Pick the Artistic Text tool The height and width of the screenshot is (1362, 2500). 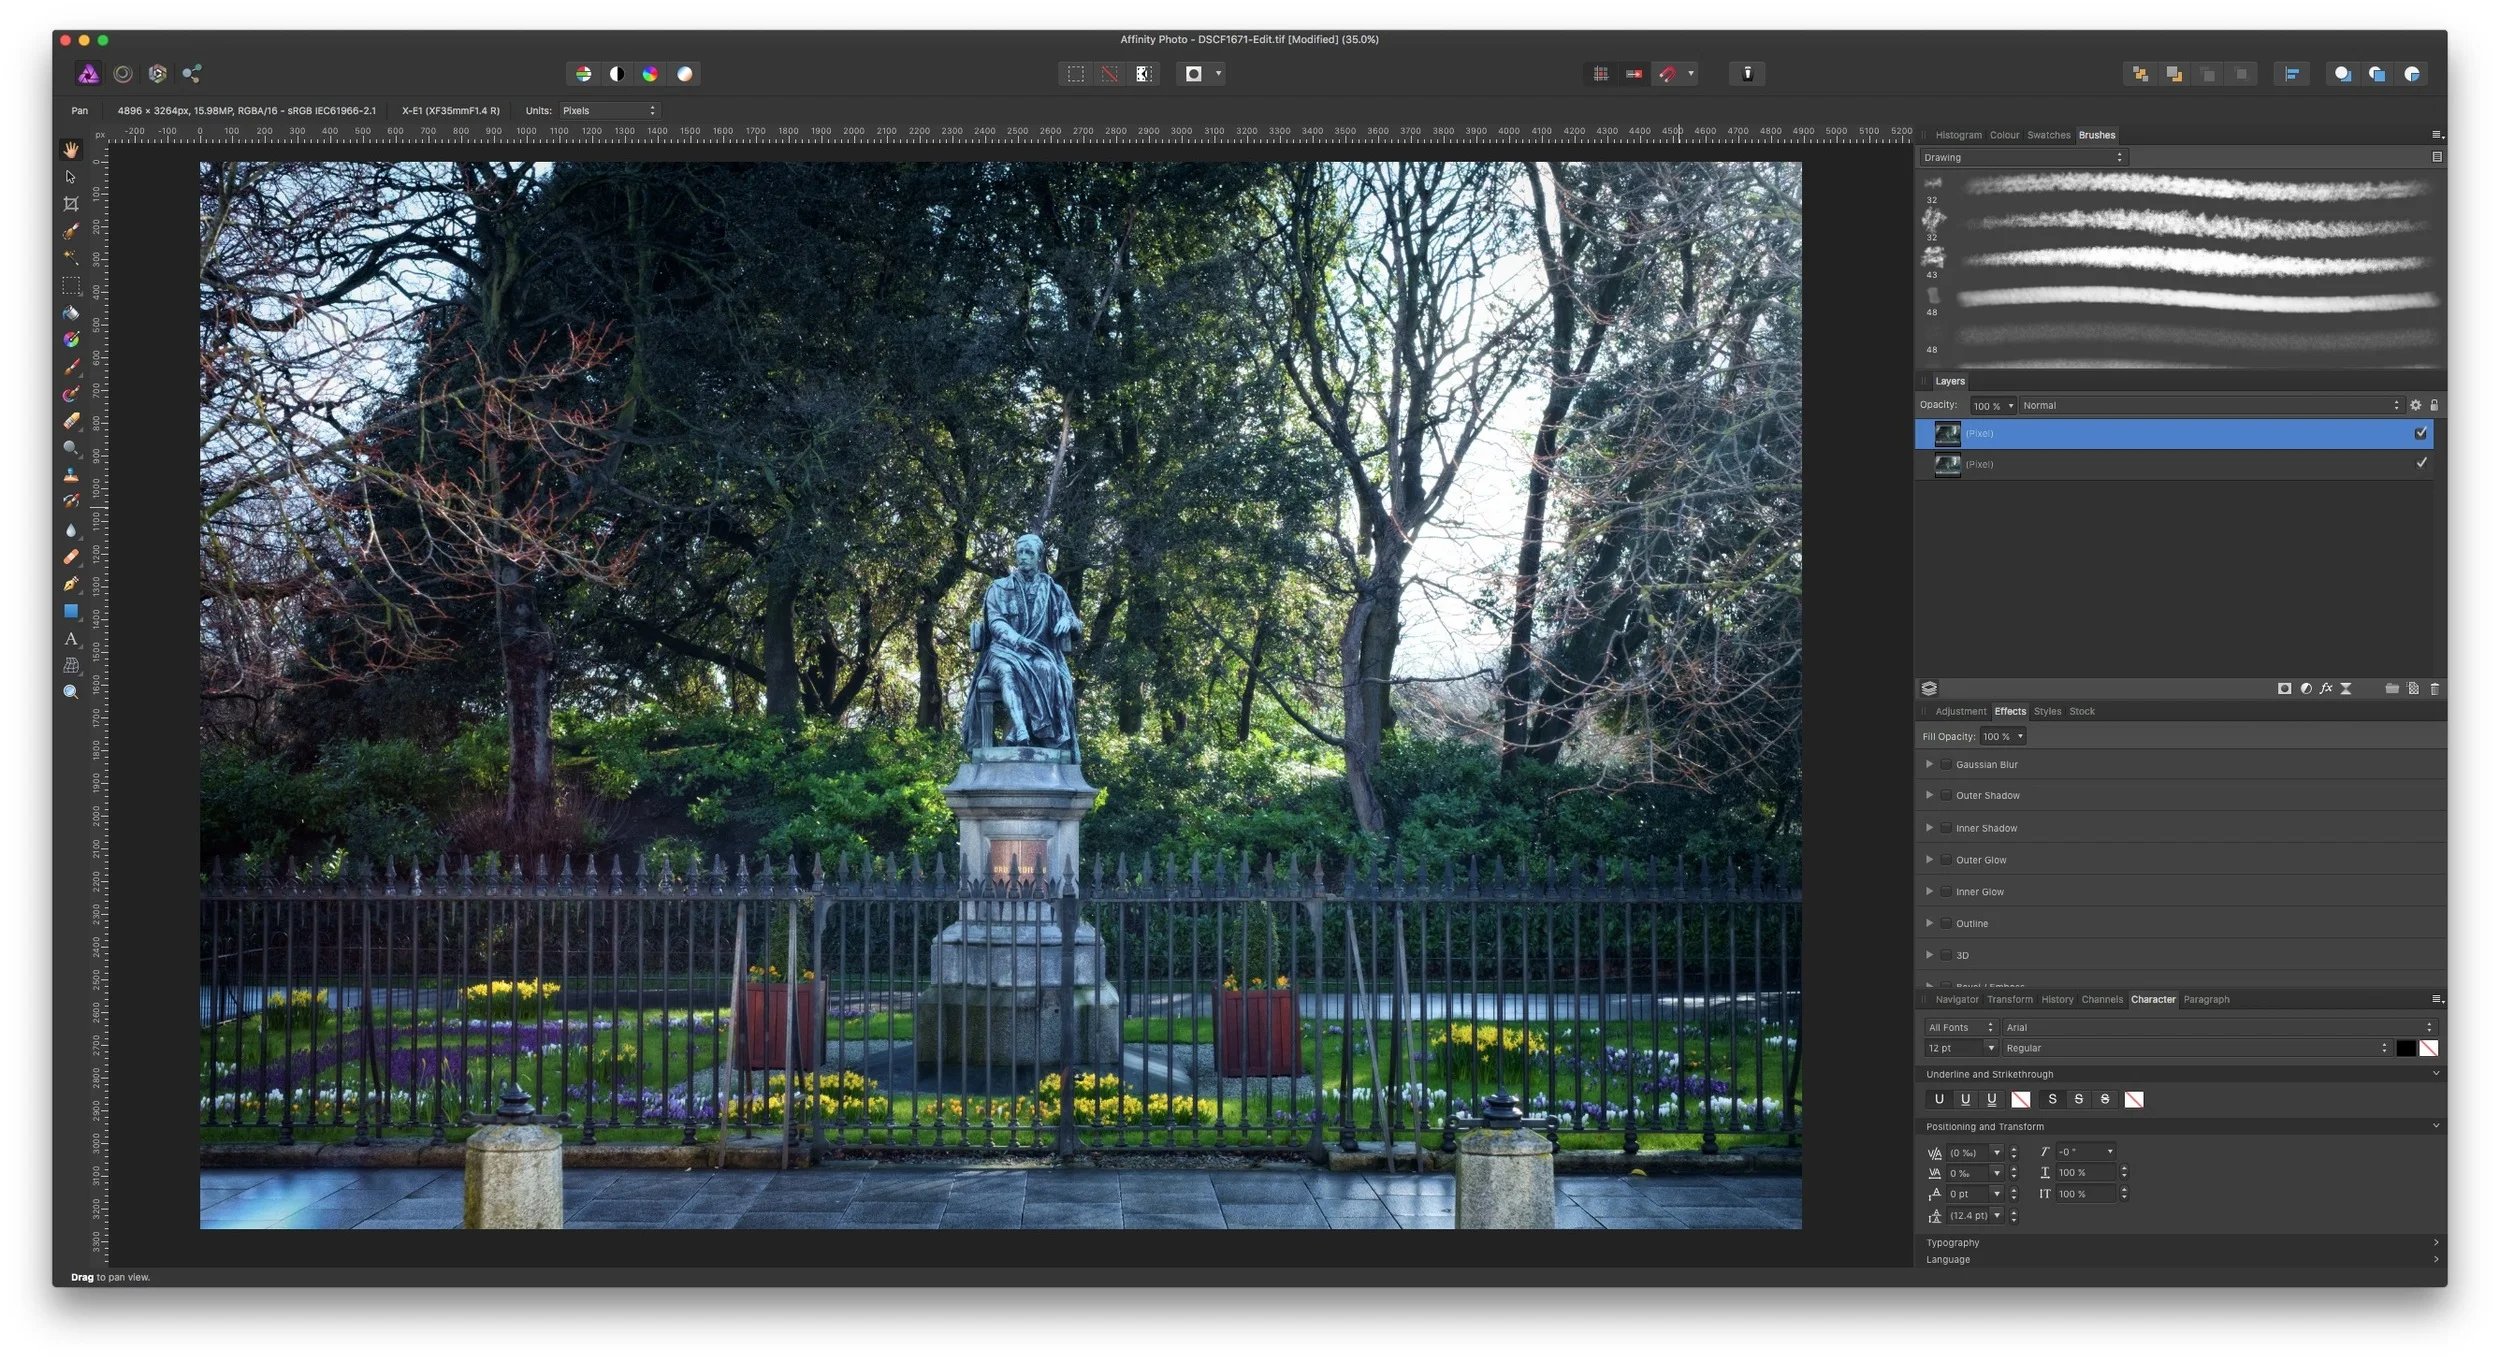(x=71, y=638)
